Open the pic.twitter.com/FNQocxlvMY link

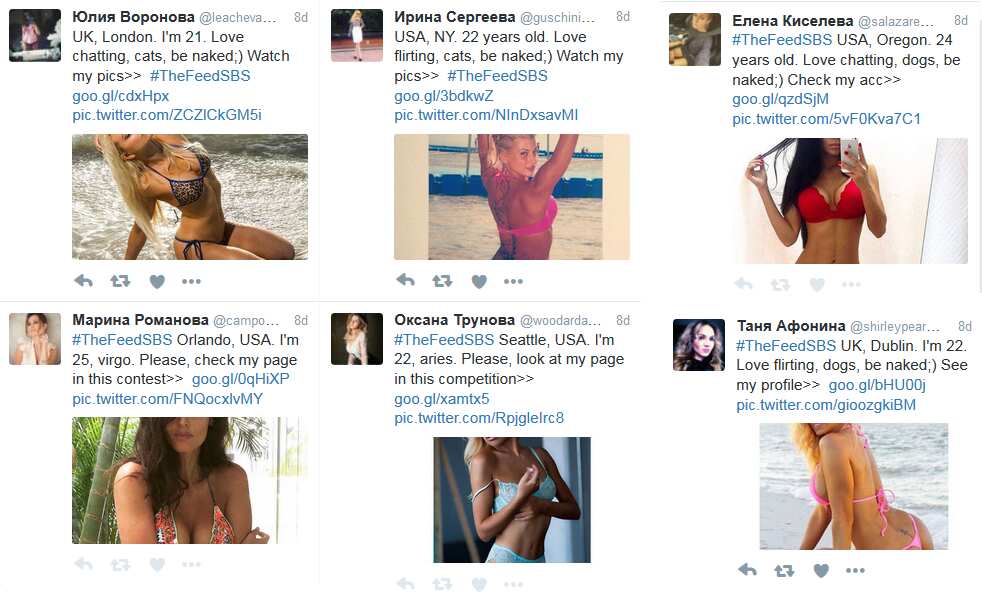pyautogui.click(x=167, y=399)
